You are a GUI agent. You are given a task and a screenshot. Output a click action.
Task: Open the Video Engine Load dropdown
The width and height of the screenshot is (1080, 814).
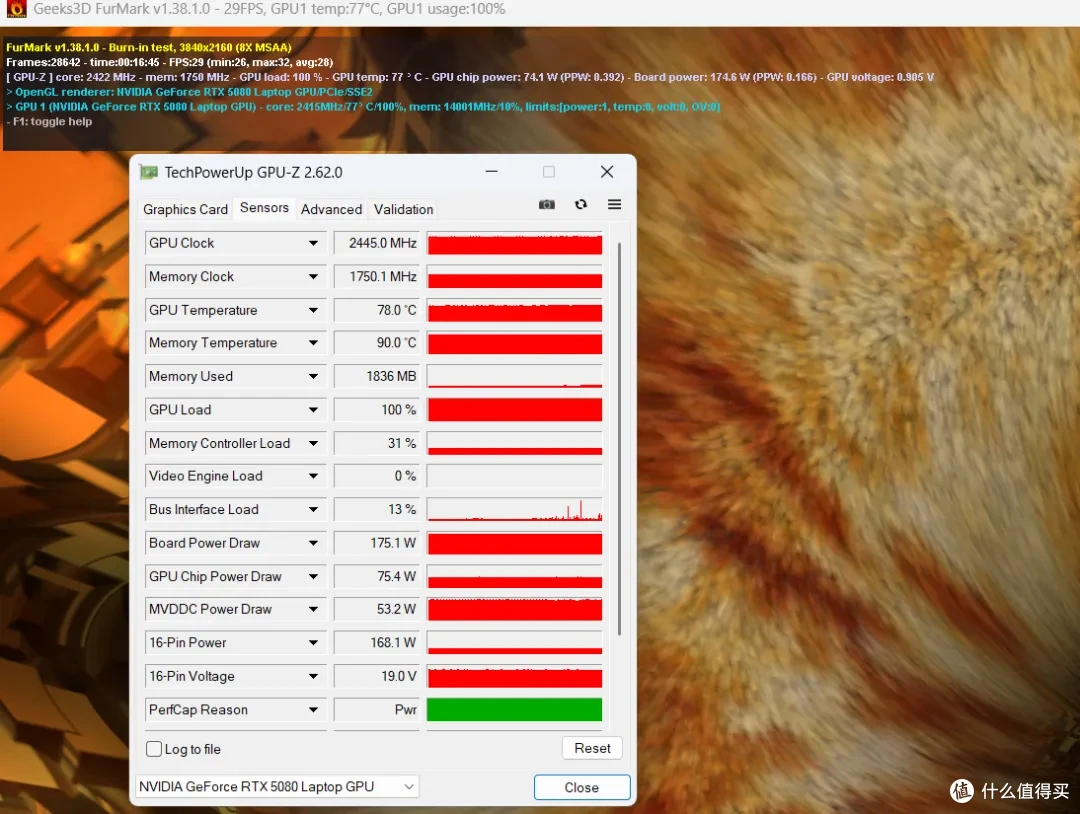coord(313,476)
